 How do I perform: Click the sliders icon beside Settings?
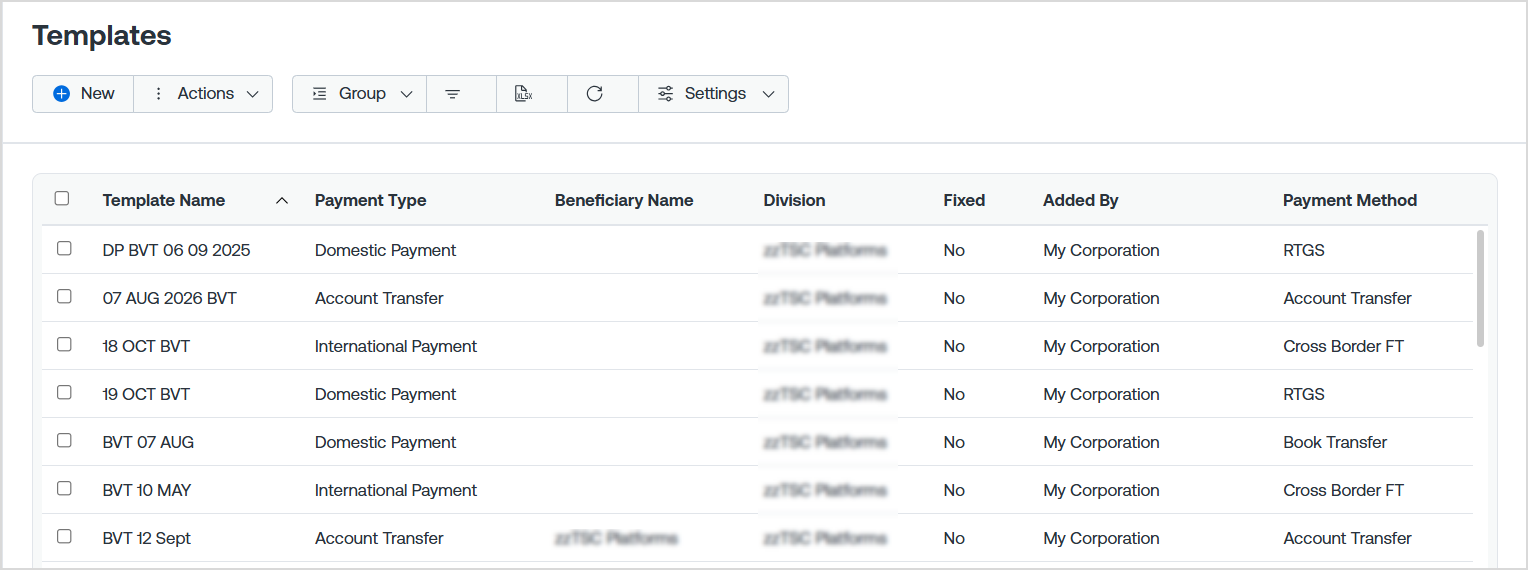tap(665, 94)
